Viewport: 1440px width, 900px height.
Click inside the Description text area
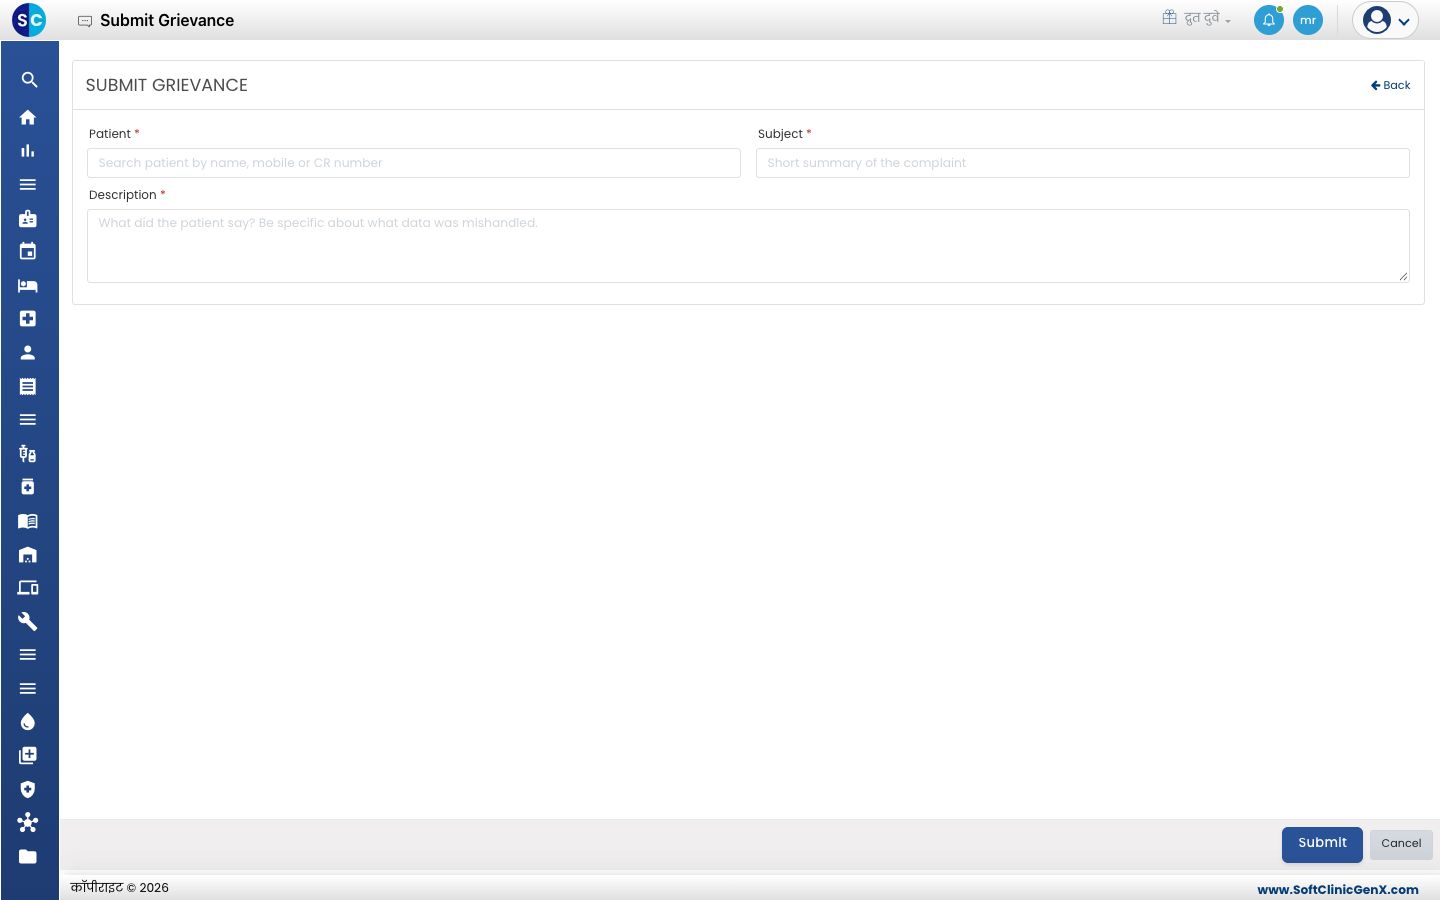click(x=748, y=246)
